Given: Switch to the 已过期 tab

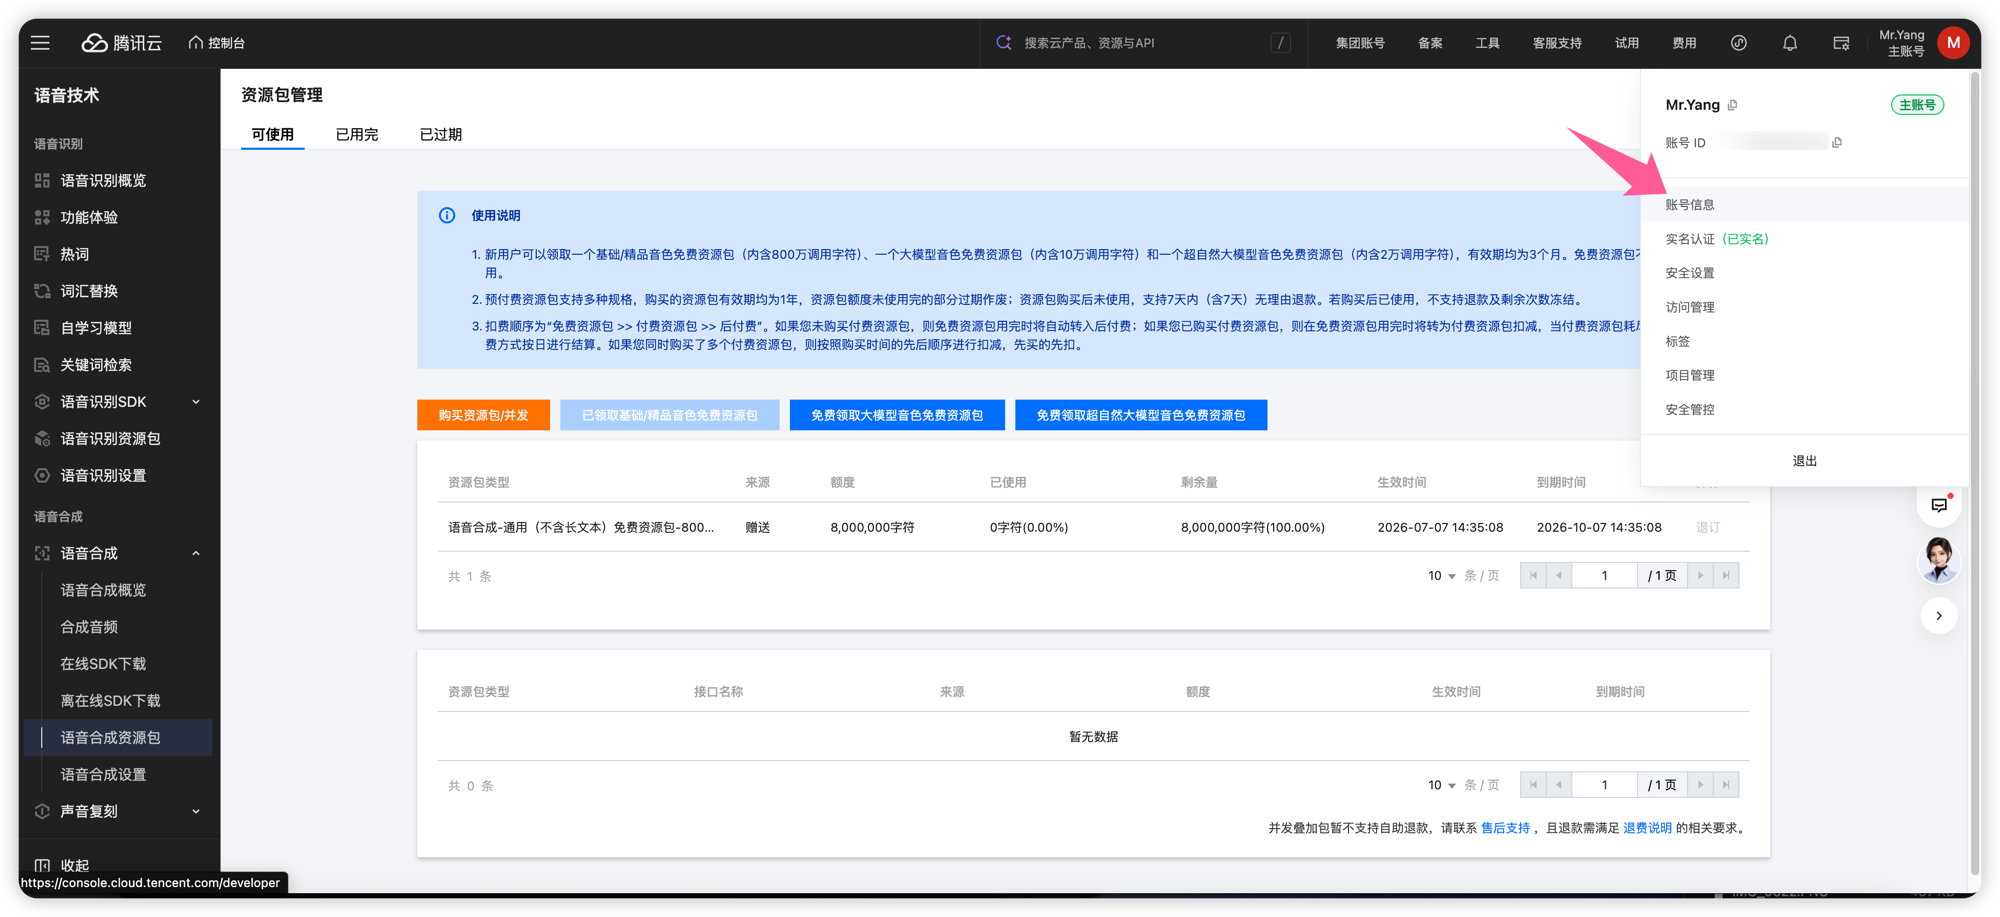Looking at the screenshot, I should (x=440, y=134).
